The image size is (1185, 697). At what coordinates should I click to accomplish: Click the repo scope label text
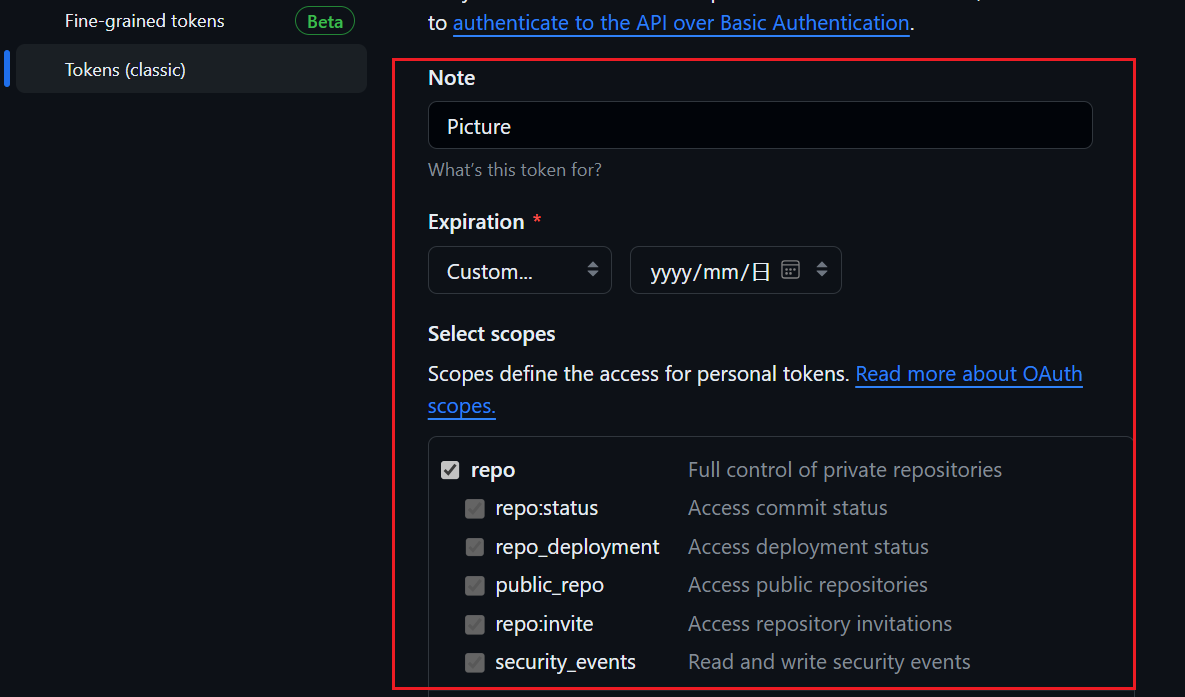point(495,469)
